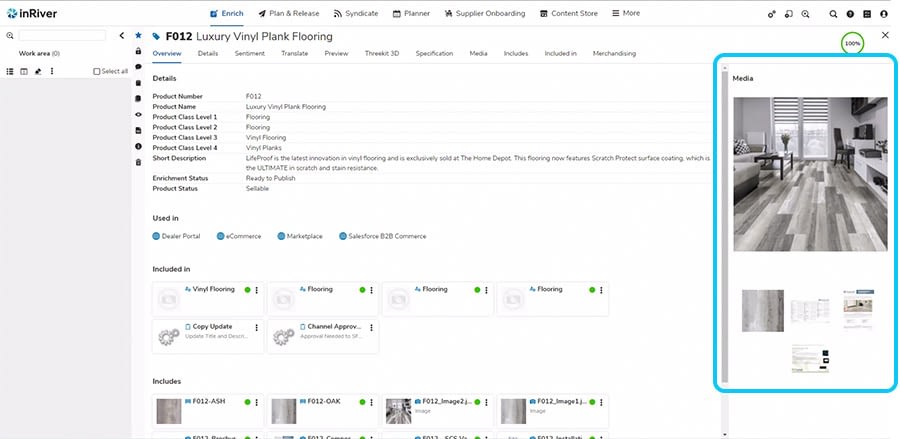The width and height of the screenshot is (900, 439).
Task: Open the help question icon in top bar
Action: tap(850, 14)
